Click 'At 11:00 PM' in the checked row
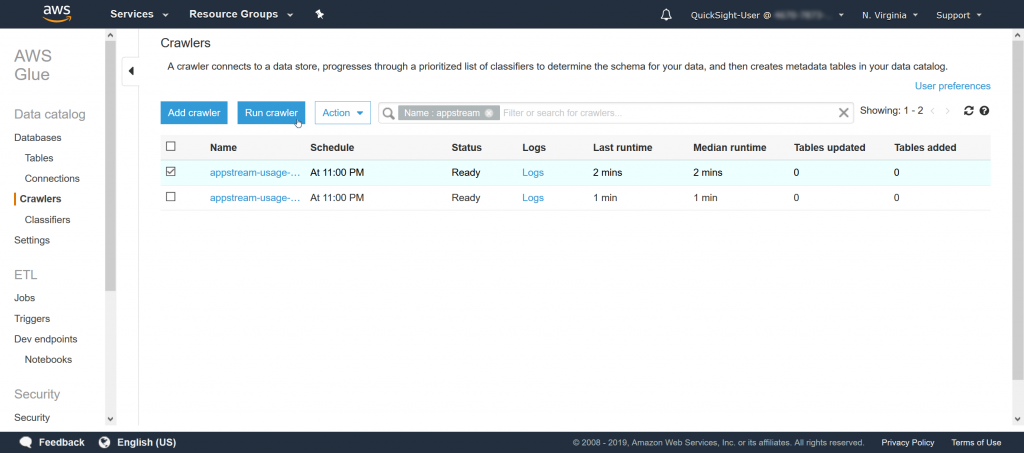The height and width of the screenshot is (453, 1024). pos(337,172)
